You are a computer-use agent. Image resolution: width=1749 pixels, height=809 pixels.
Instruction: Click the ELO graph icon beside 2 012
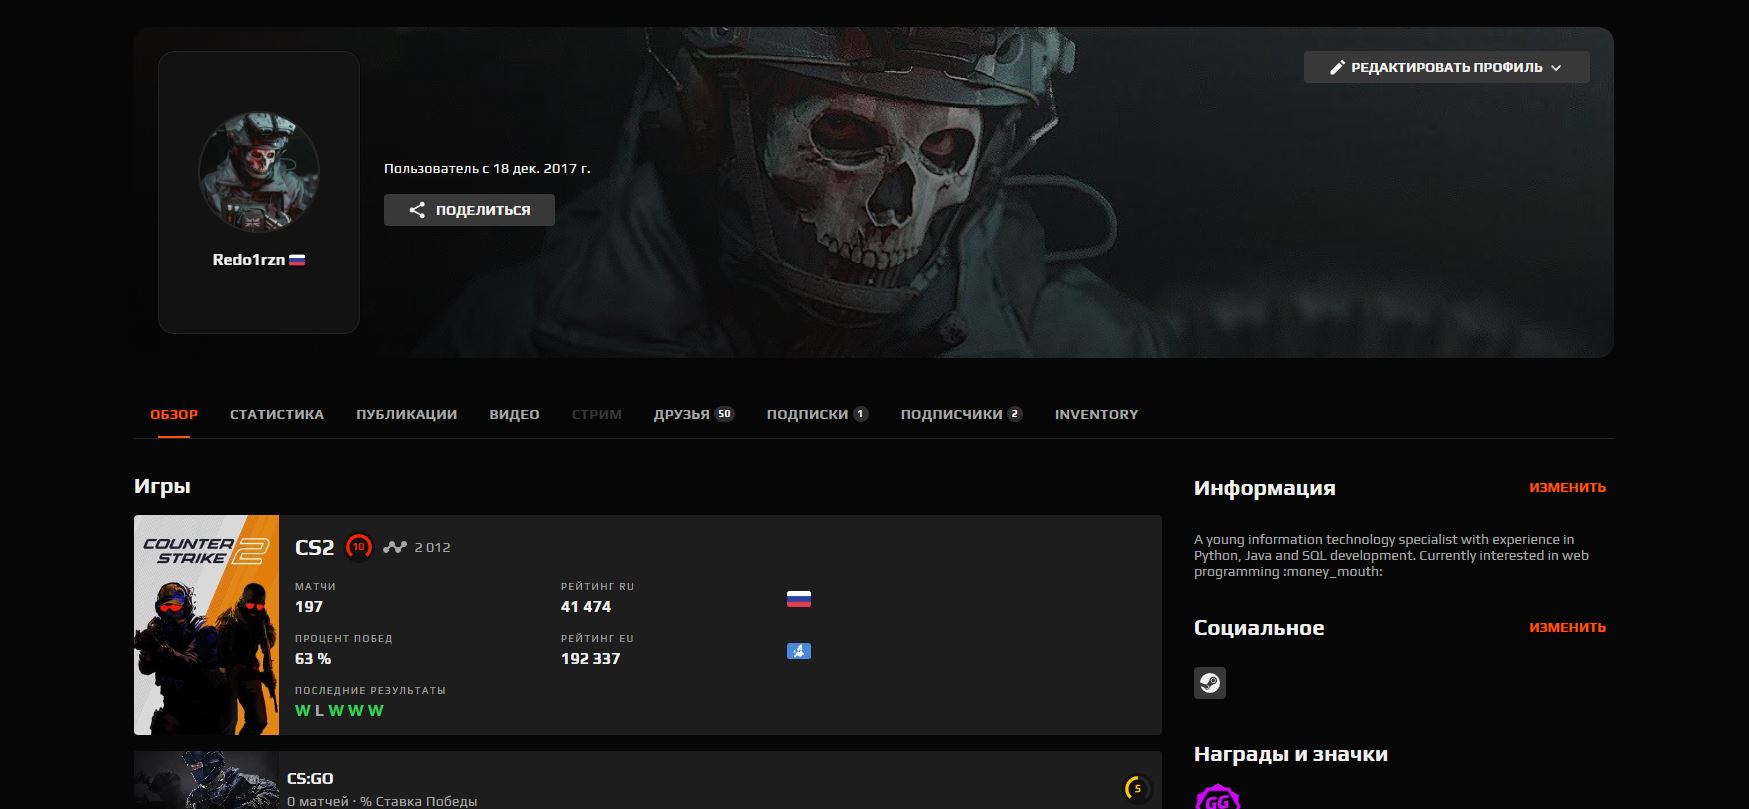point(395,547)
